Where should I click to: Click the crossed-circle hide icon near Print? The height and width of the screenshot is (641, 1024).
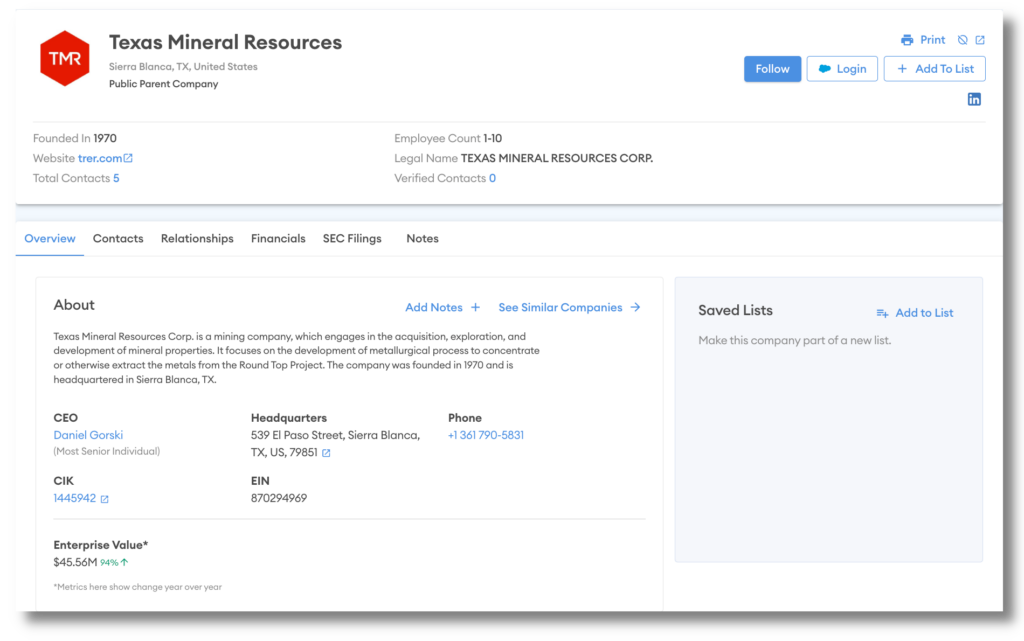[962, 40]
